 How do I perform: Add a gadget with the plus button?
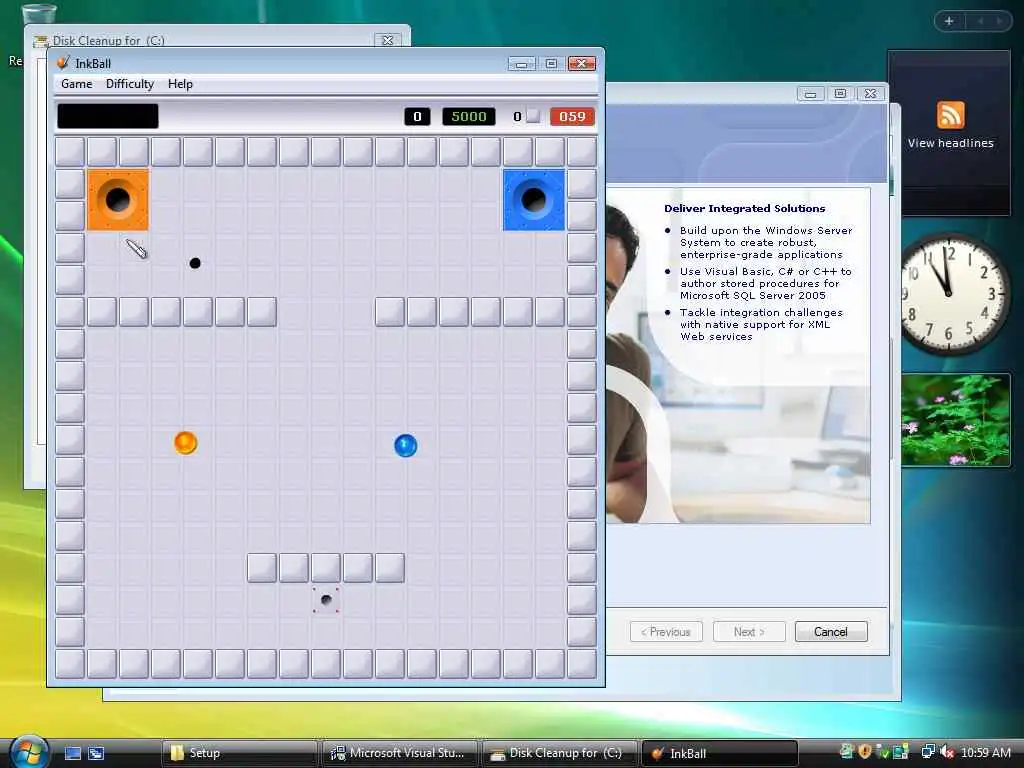pyautogui.click(x=949, y=21)
